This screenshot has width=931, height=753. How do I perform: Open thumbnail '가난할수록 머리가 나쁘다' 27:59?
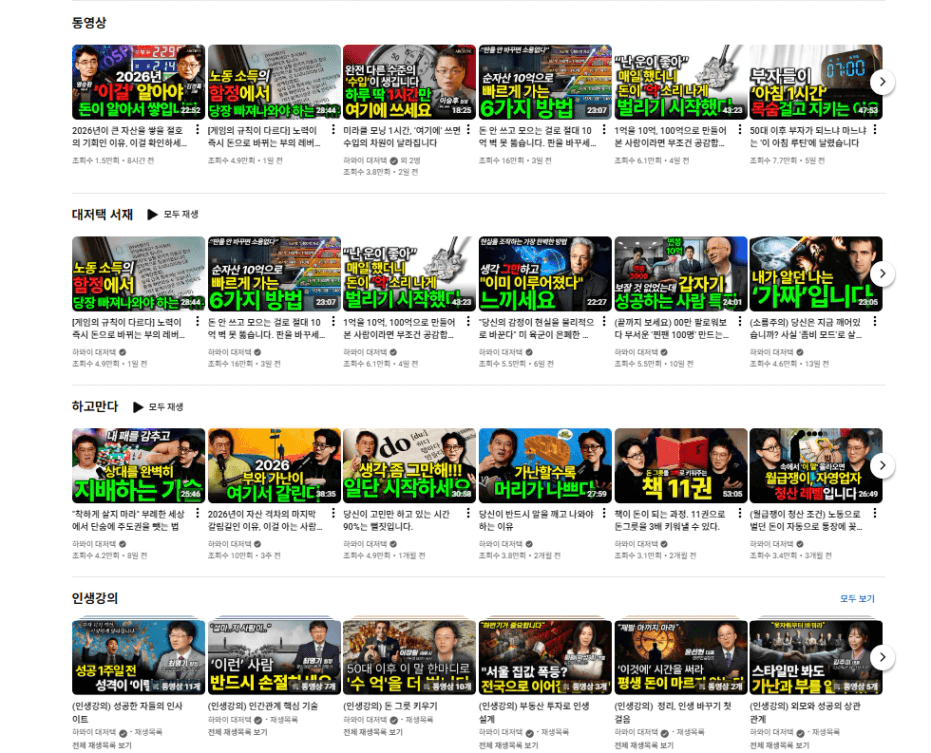[545, 466]
